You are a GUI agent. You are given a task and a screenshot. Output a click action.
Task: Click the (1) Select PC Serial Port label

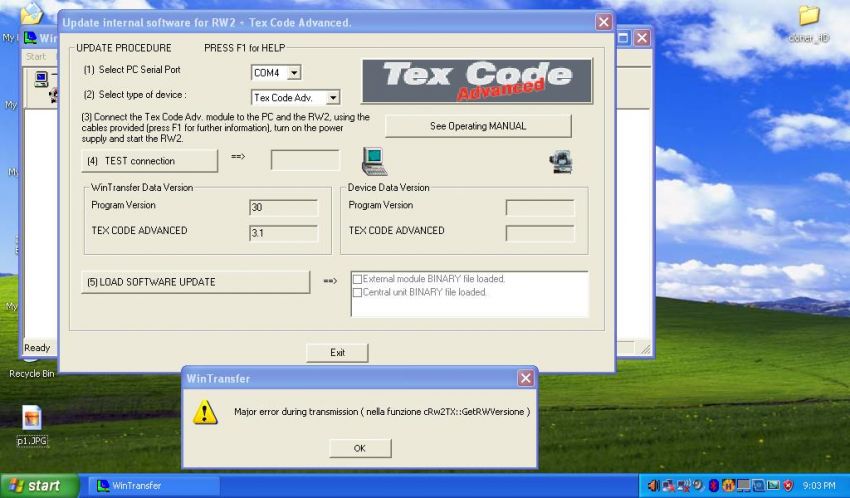(132, 69)
